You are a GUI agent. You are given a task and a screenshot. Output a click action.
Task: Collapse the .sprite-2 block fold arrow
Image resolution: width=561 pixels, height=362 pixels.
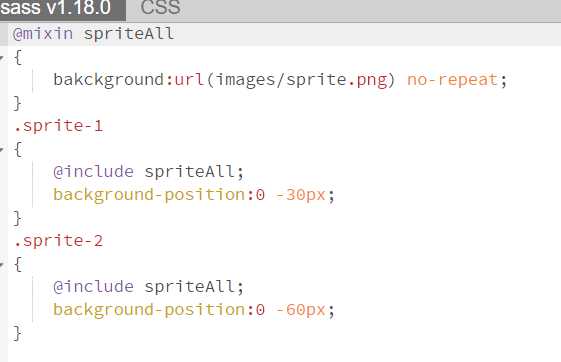click(2, 264)
